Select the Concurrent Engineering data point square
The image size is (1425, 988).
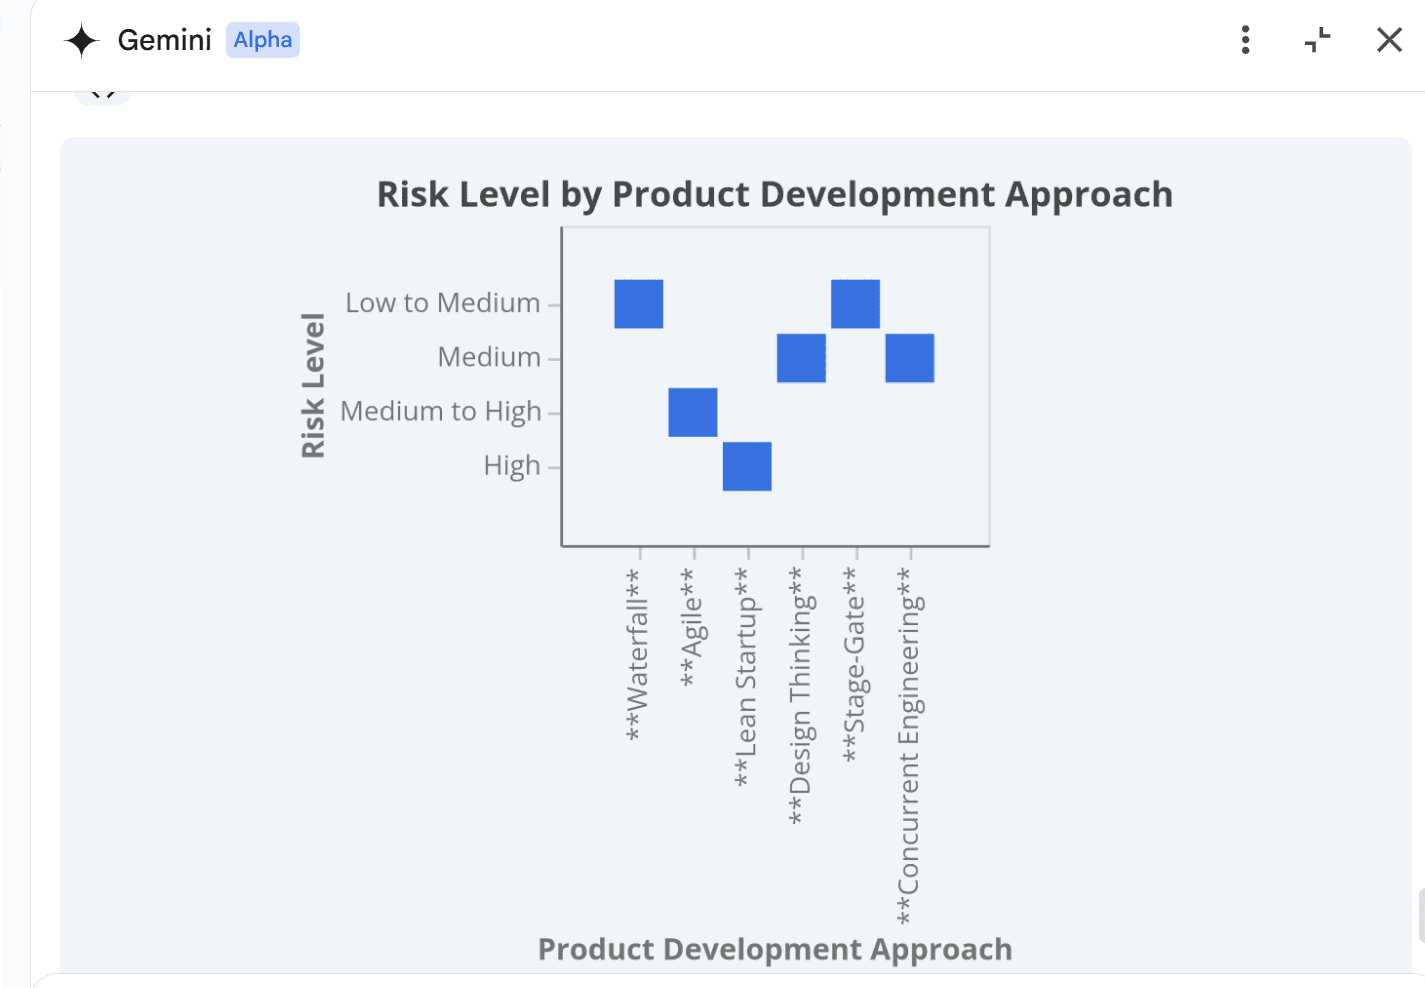coord(910,358)
